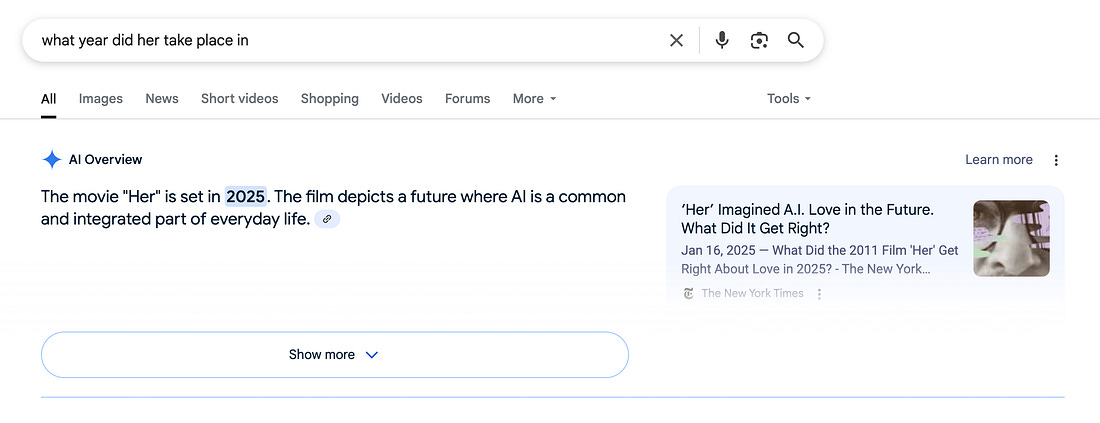1100x423 pixels.
Task: Start voice search with the microphone icon
Action: coord(722,41)
